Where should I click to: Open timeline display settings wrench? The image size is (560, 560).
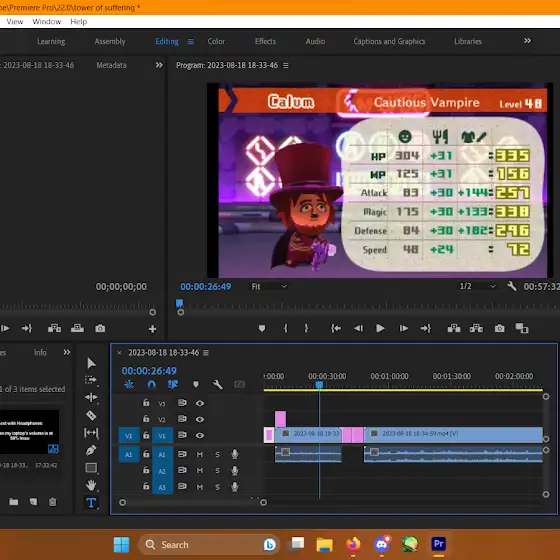[x=218, y=384]
